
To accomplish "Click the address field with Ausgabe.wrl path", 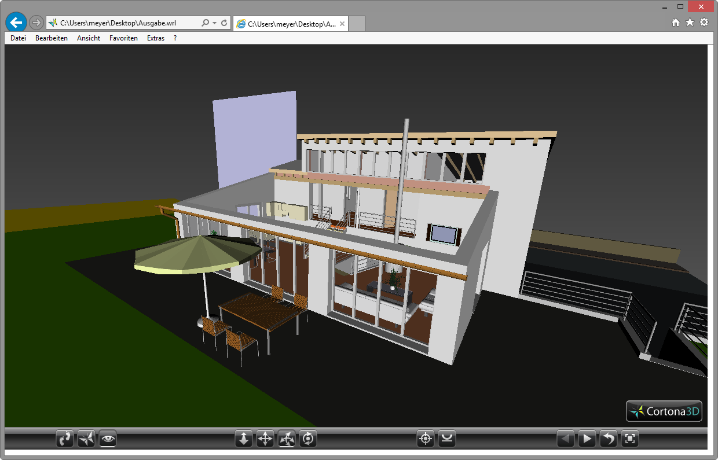I will click(x=124, y=22).
